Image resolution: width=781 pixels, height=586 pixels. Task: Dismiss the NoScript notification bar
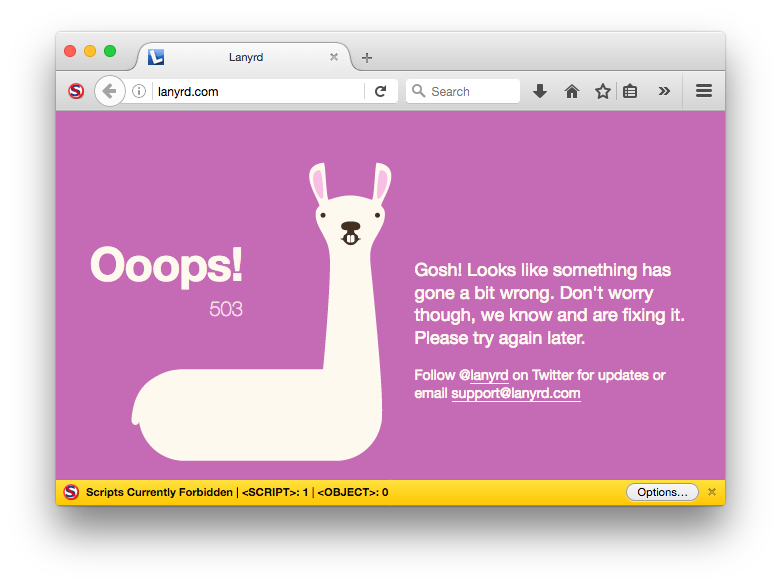[x=712, y=492]
